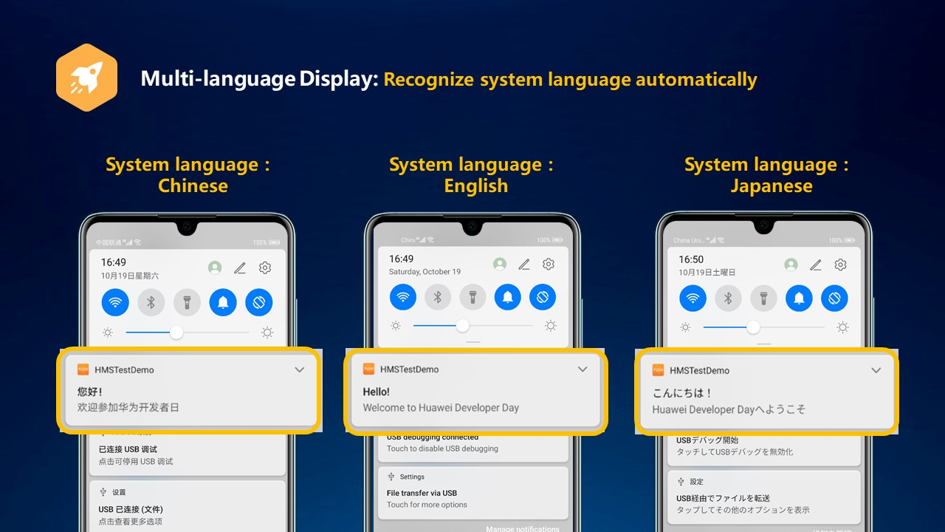Toggle Wi-Fi on the Chinese-language phone
Image resolution: width=945 pixels, height=532 pixels.
115,302
